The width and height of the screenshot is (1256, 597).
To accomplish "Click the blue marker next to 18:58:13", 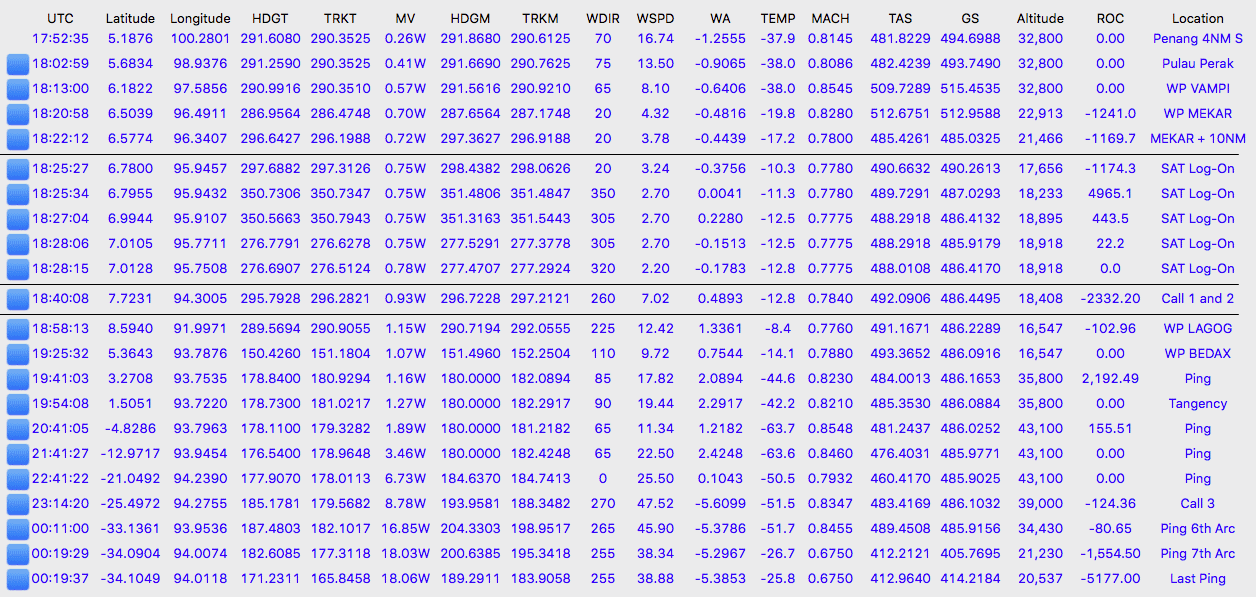I will pyautogui.click(x=18, y=330).
